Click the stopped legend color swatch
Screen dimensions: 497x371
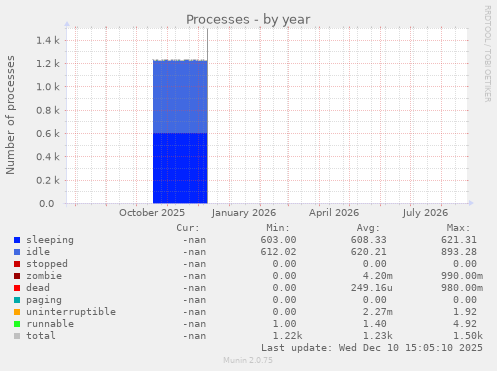click(17, 264)
